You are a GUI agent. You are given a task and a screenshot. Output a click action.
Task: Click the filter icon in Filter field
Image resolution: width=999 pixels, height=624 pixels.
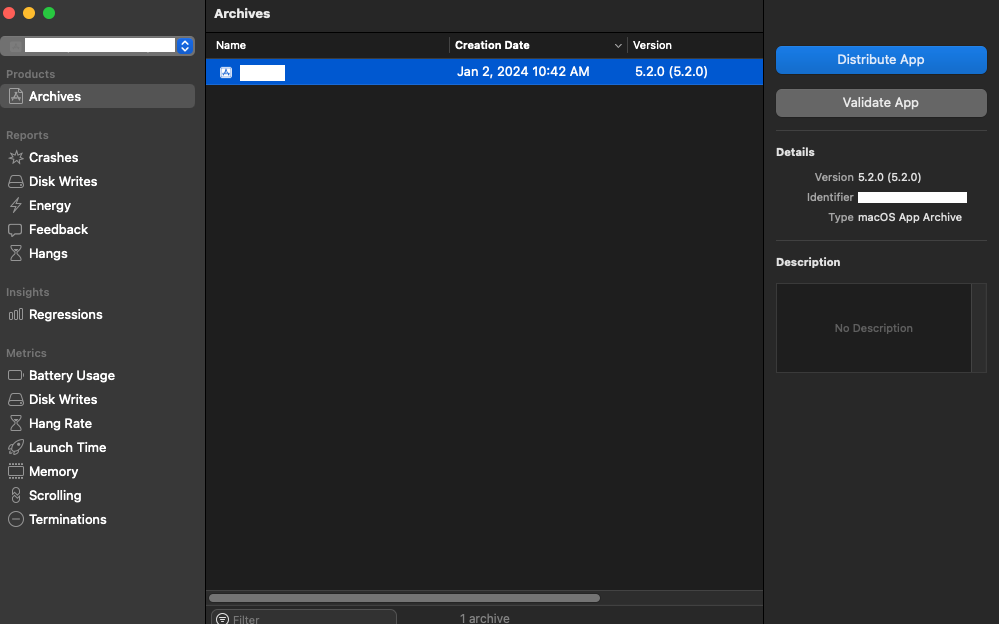coord(222,619)
